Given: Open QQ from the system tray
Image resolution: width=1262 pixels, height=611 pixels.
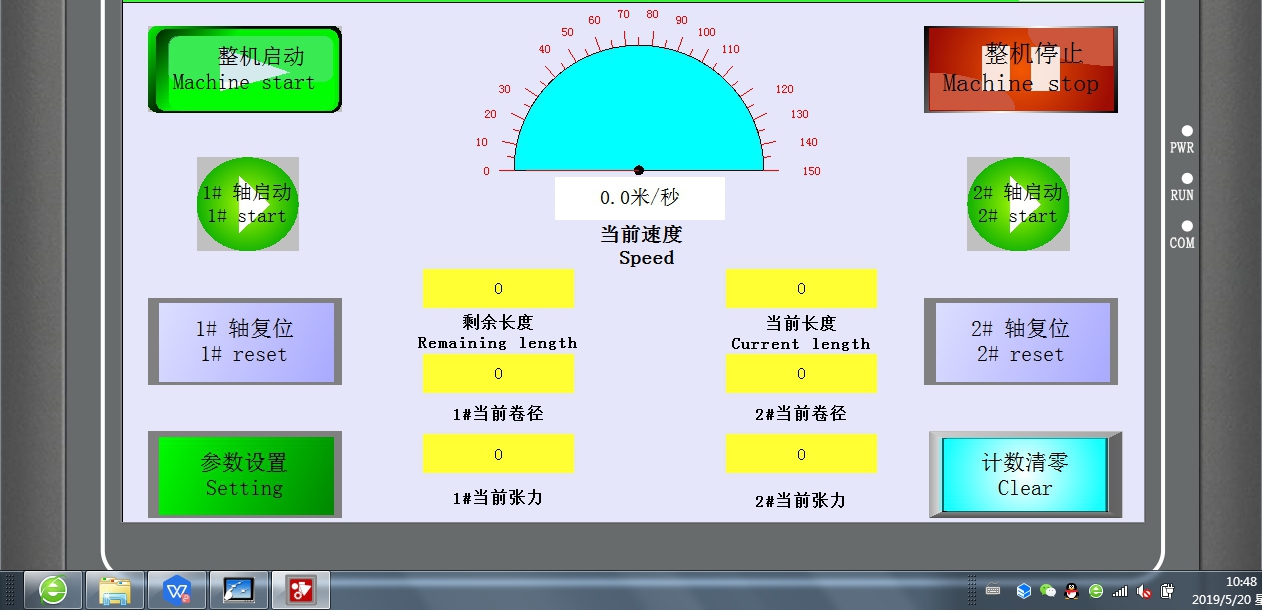Looking at the screenshot, I should pos(1071,591).
